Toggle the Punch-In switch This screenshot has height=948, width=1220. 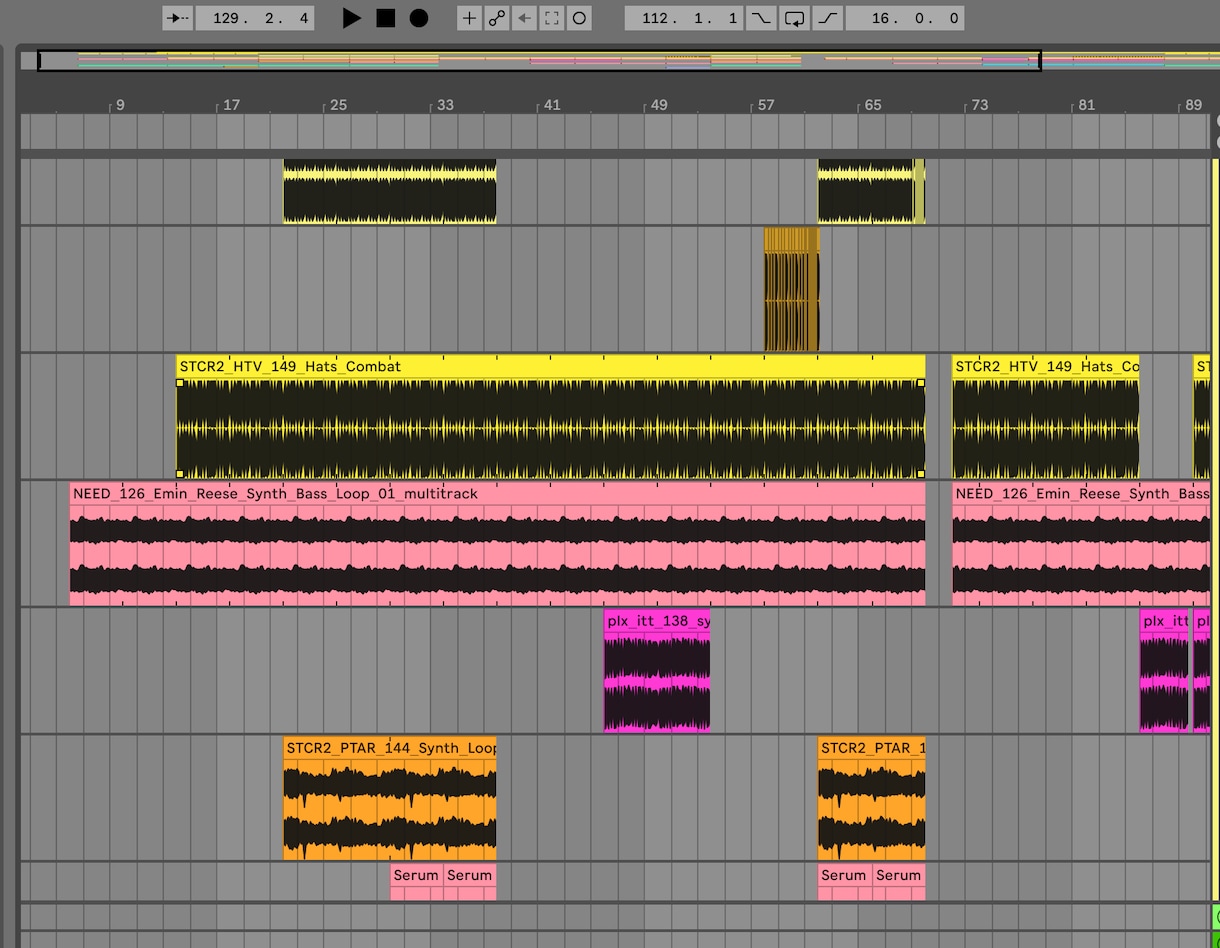click(761, 18)
